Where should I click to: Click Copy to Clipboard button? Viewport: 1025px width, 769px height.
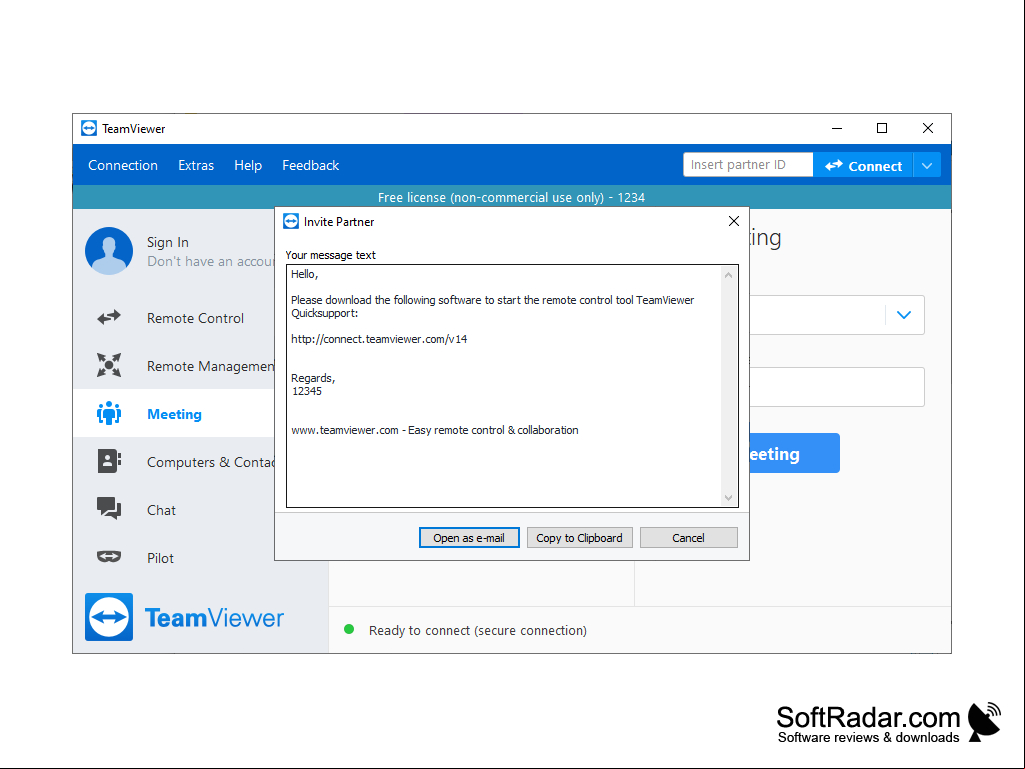pyautogui.click(x=579, y=538)
